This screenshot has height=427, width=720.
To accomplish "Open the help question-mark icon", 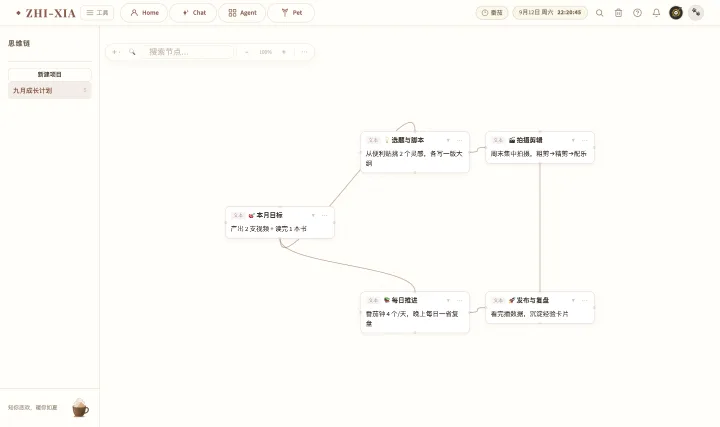I will [x=637, y=13].
